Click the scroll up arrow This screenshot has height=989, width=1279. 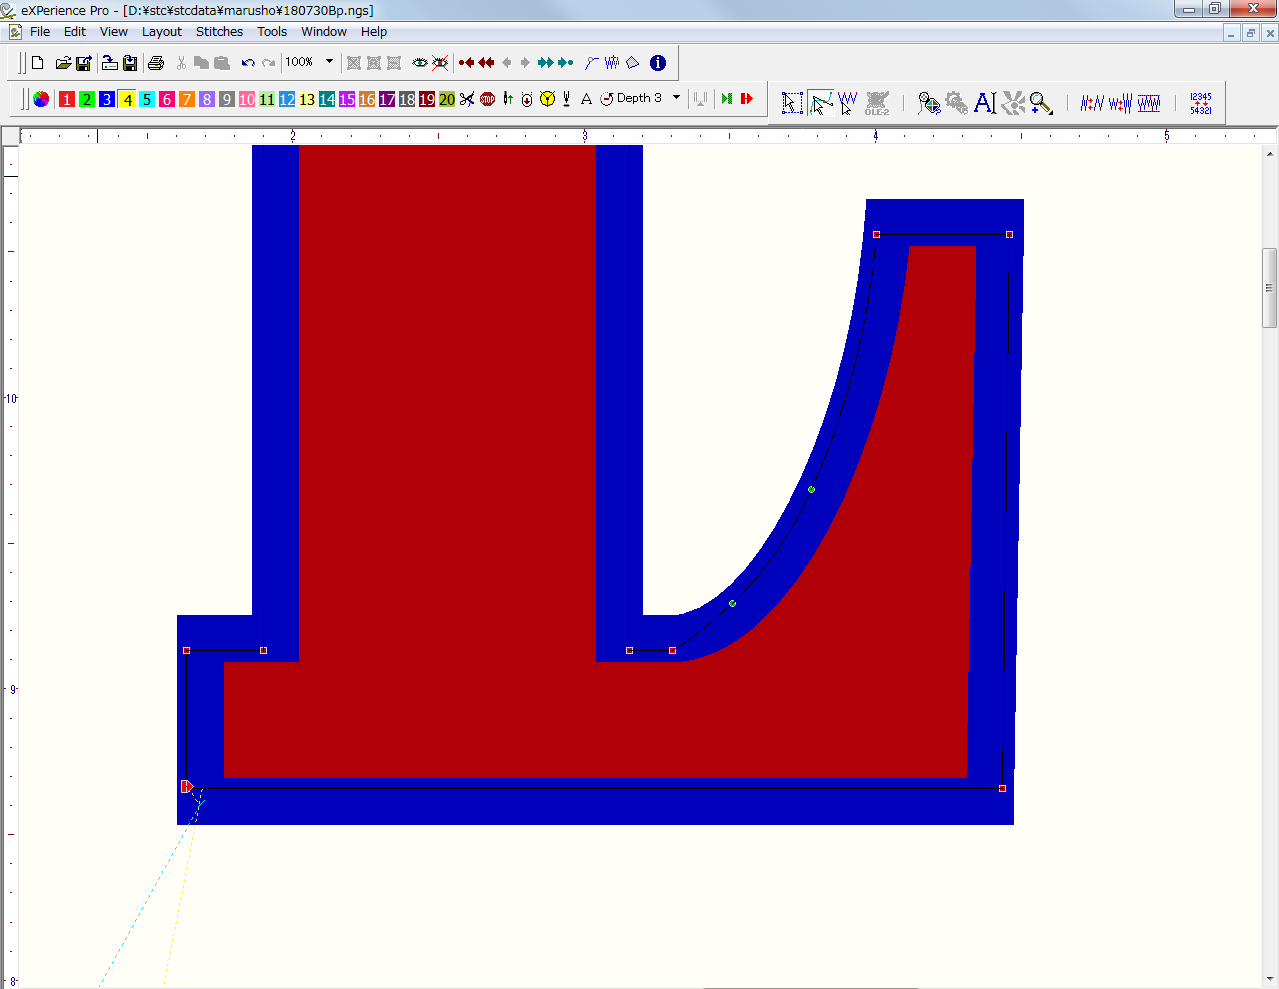pyautogui.click(x=1270, y=154)
